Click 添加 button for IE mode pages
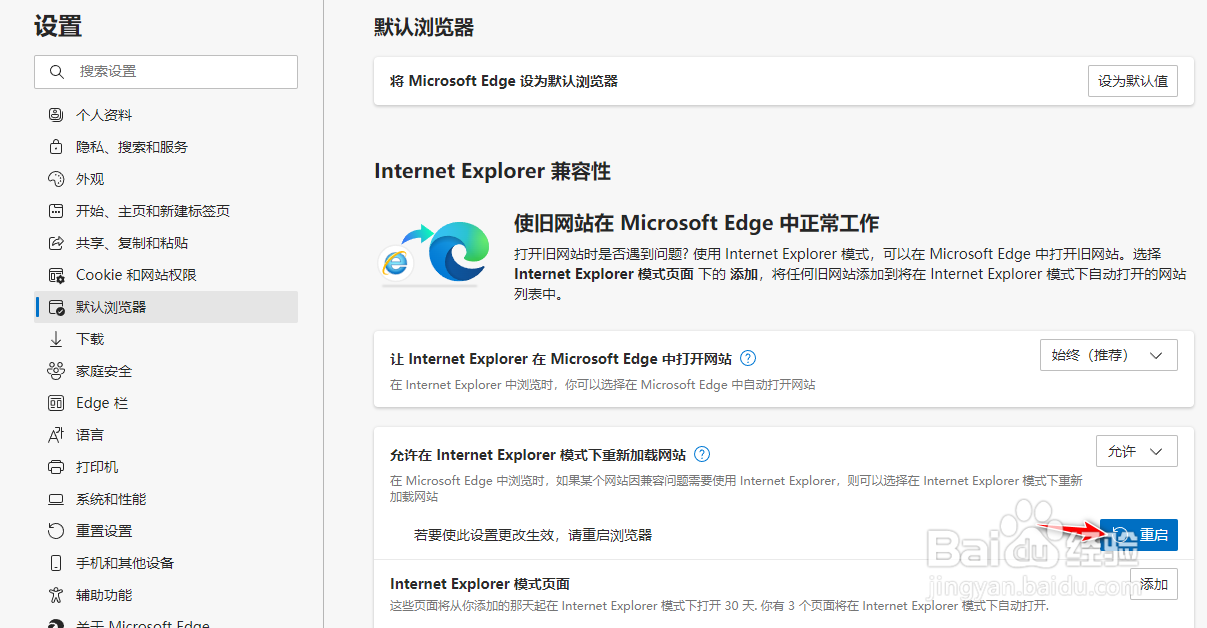This screenshot has width=1207, height=628. point(1154,584)
